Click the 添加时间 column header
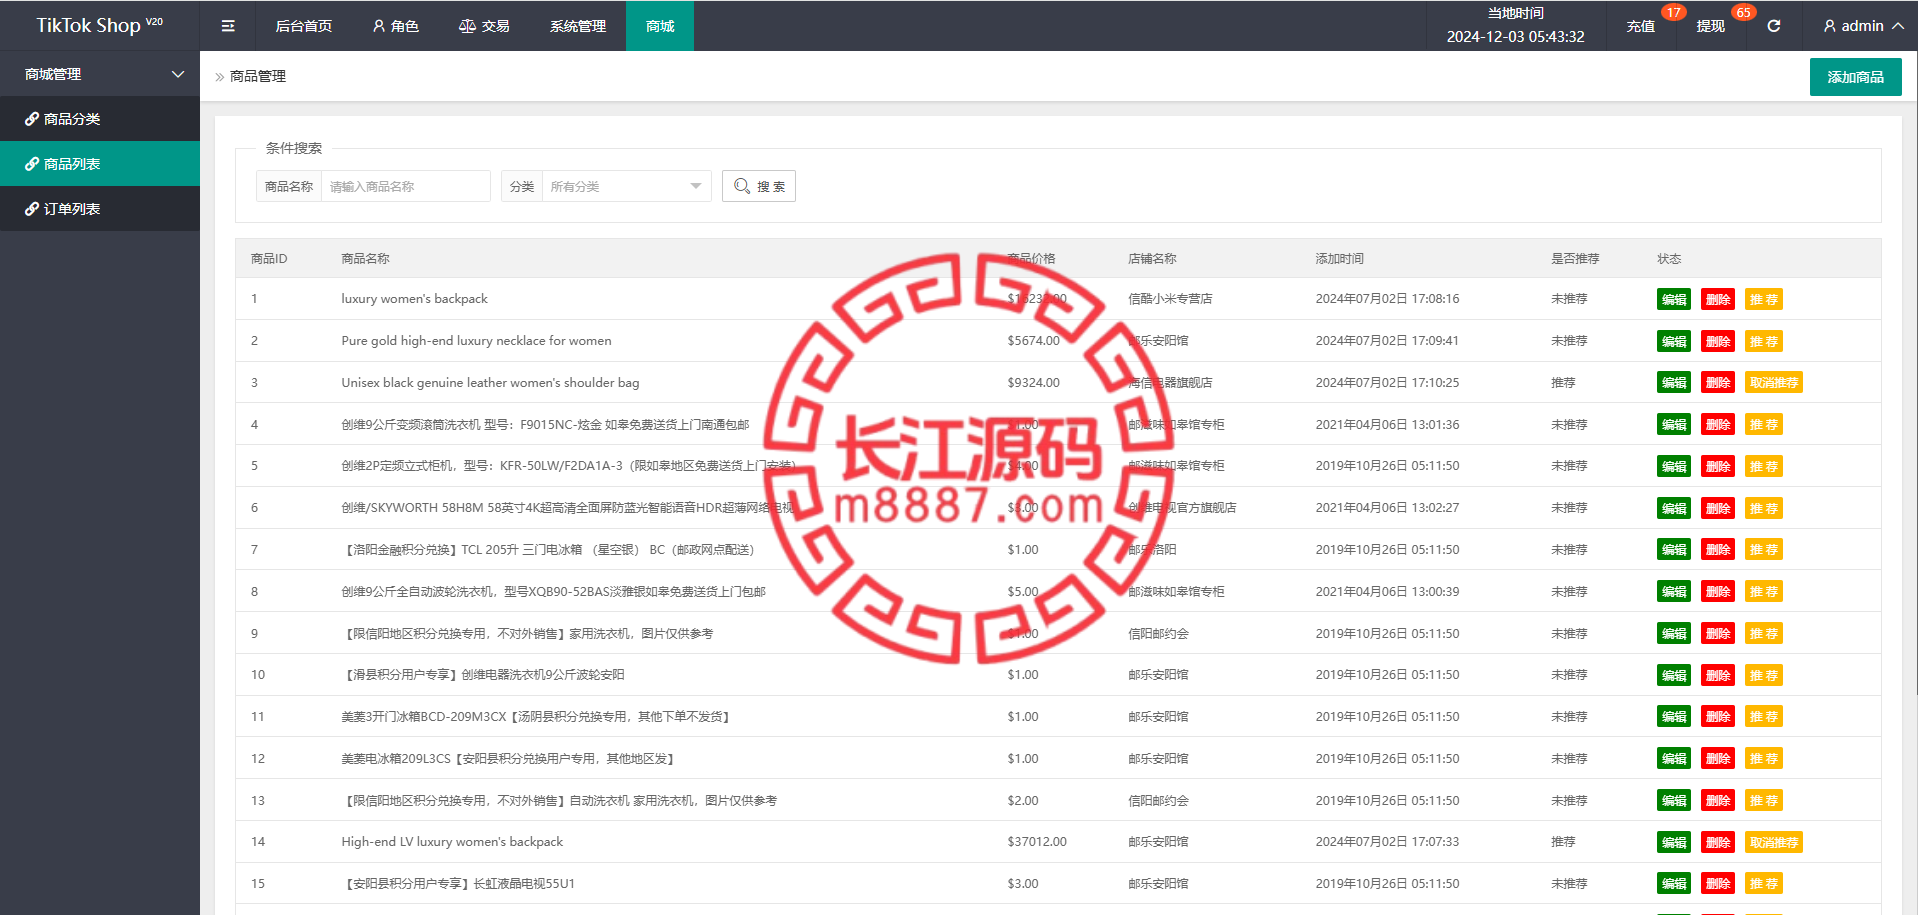Viewport: 1918px width, 915px height. tap(1339, 258)
